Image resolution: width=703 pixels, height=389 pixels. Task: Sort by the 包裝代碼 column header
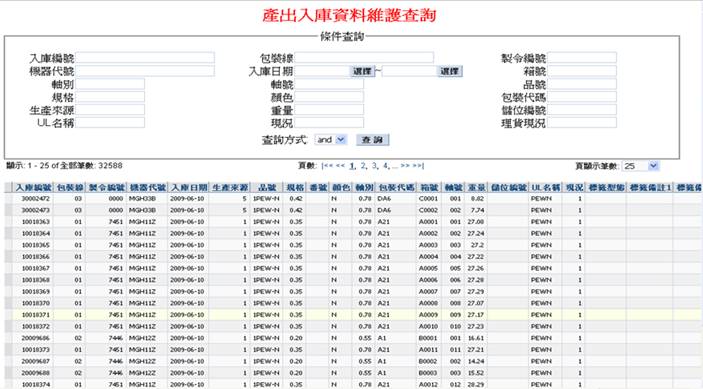click(x=396, y=187)
